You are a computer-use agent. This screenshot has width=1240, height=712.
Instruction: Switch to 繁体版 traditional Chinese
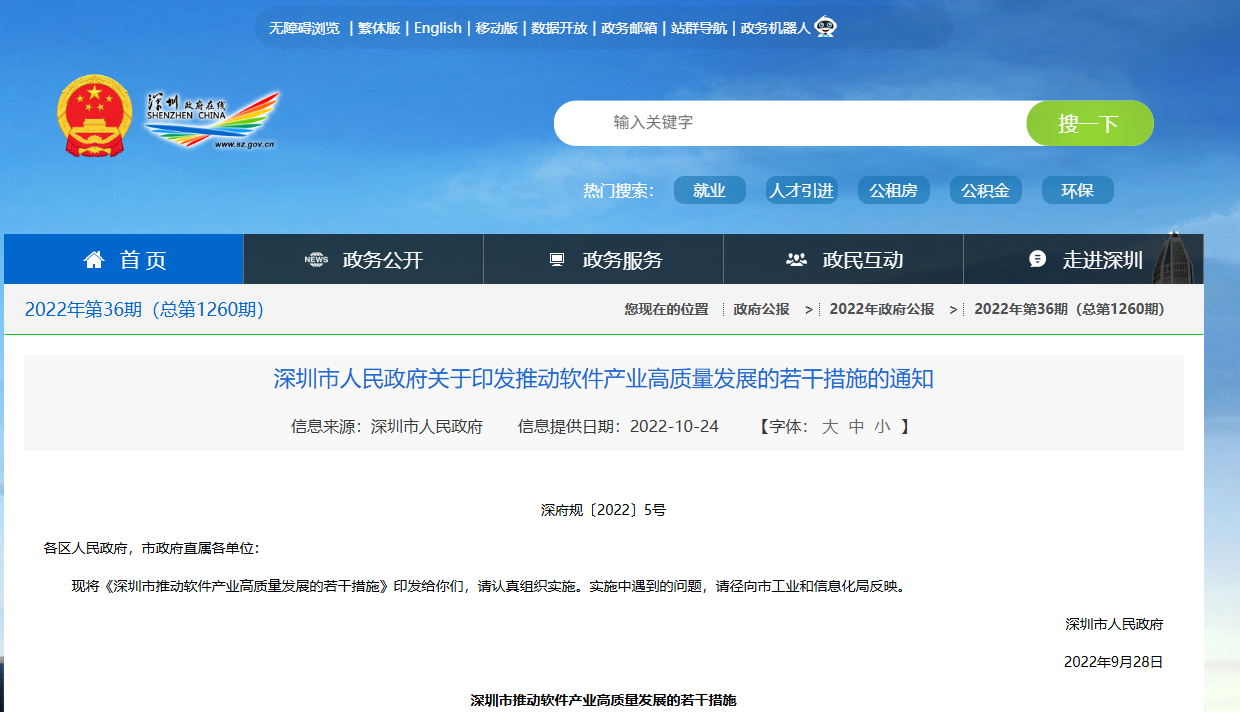point(378,28)
